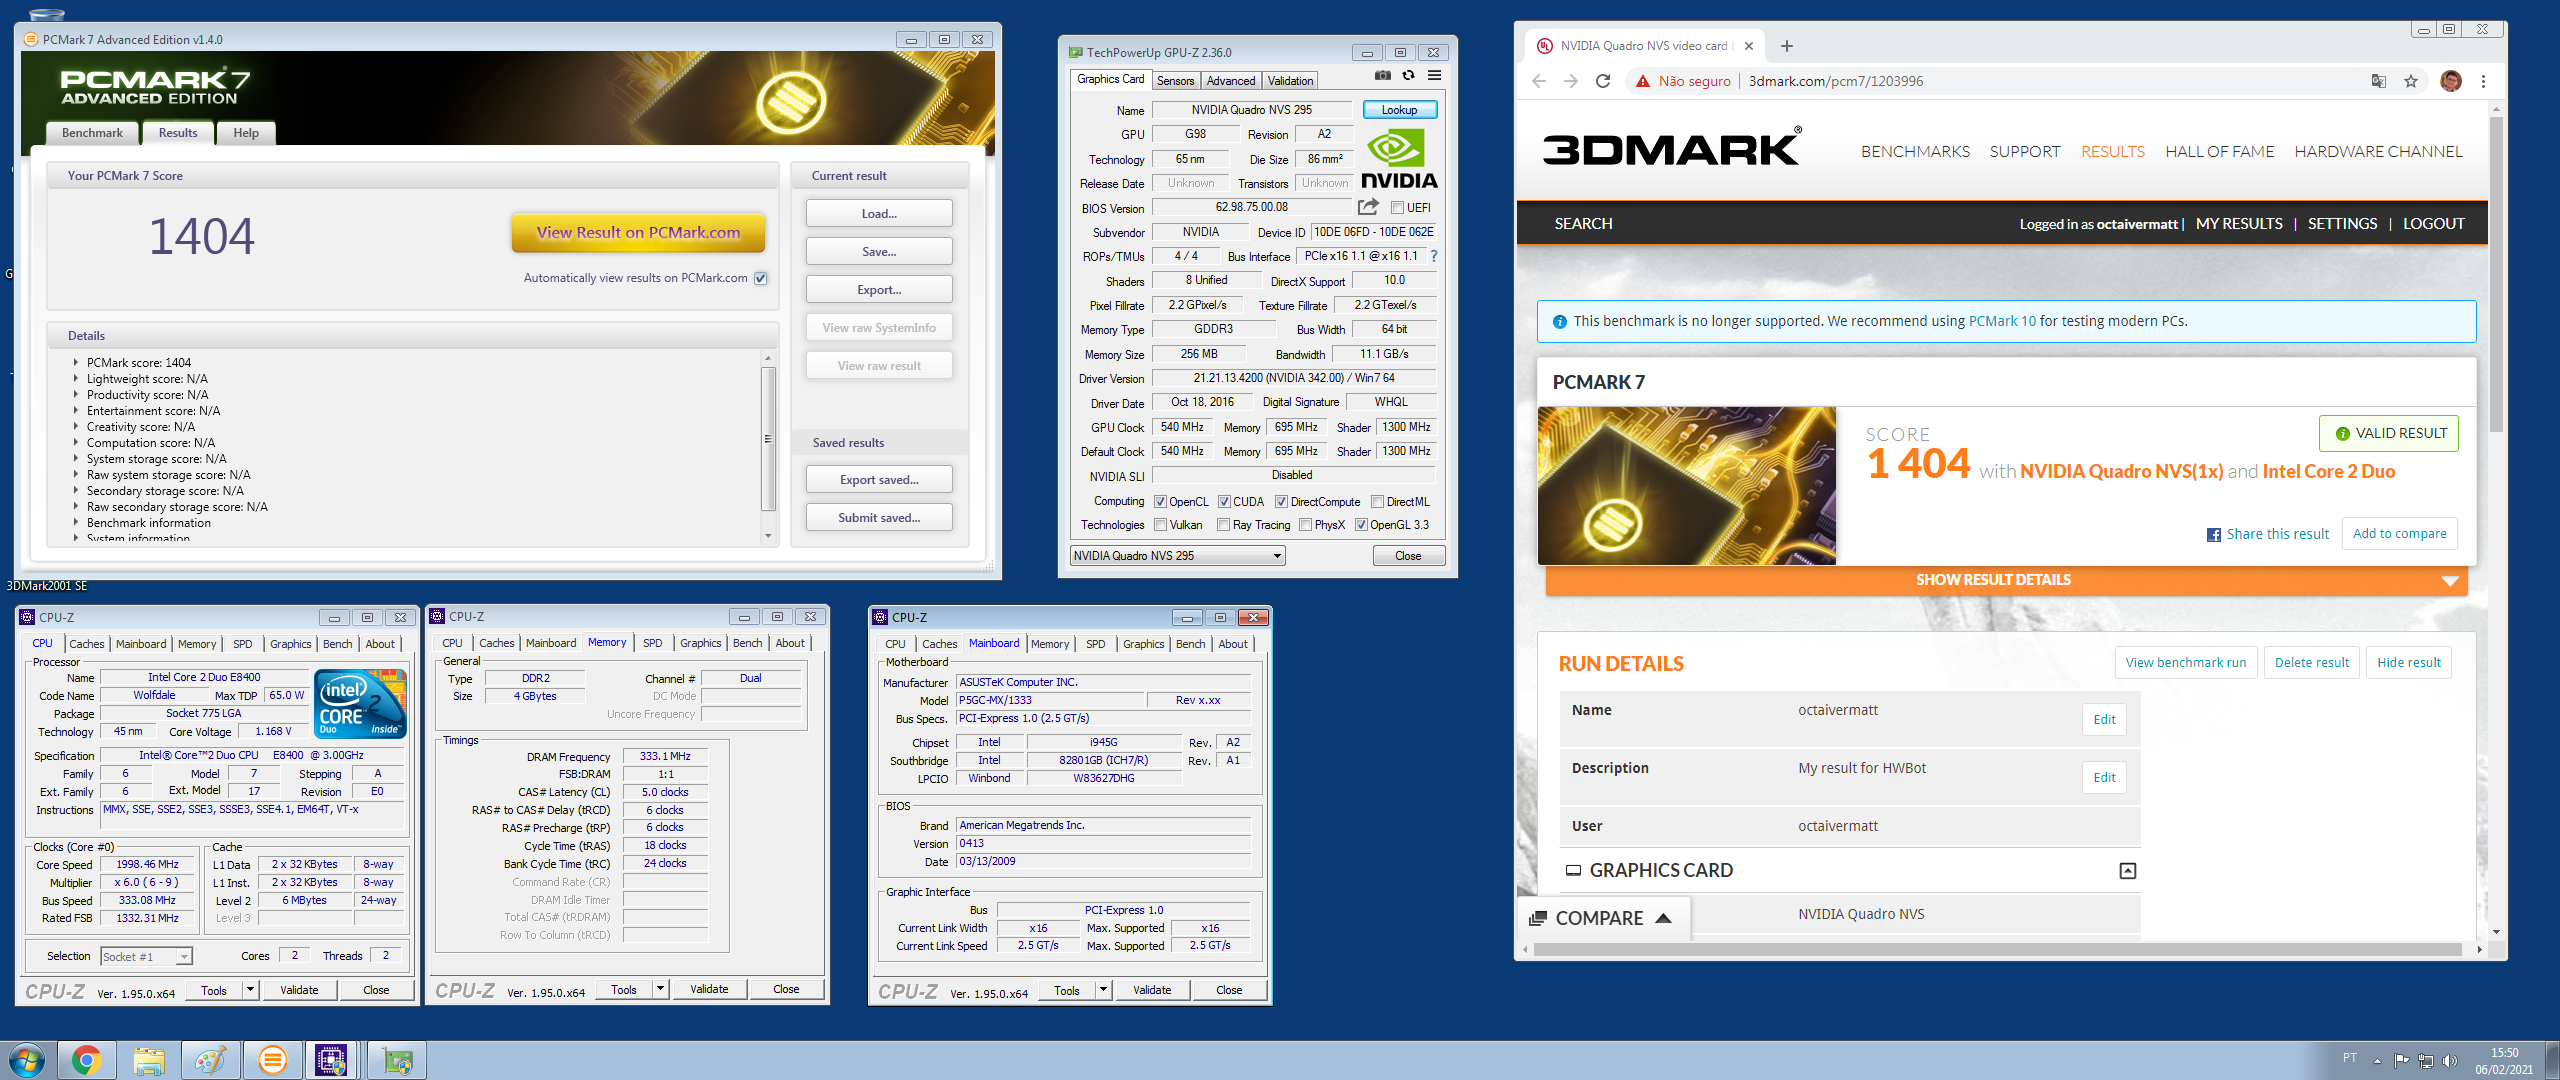Click the browser horizontal scrollbar
The image size is (2560, 1080).
pos(1998,949)
